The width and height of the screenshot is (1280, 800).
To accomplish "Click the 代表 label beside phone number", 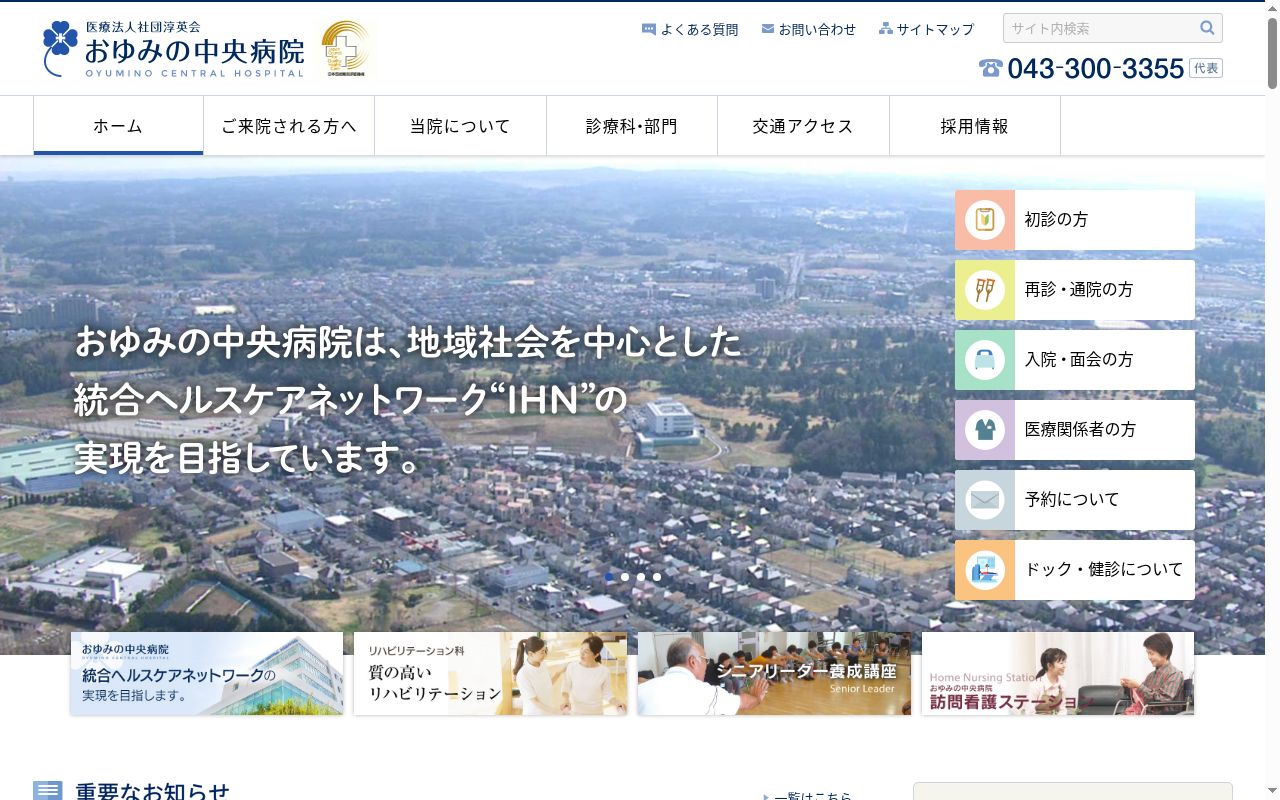I will 1206,68.
